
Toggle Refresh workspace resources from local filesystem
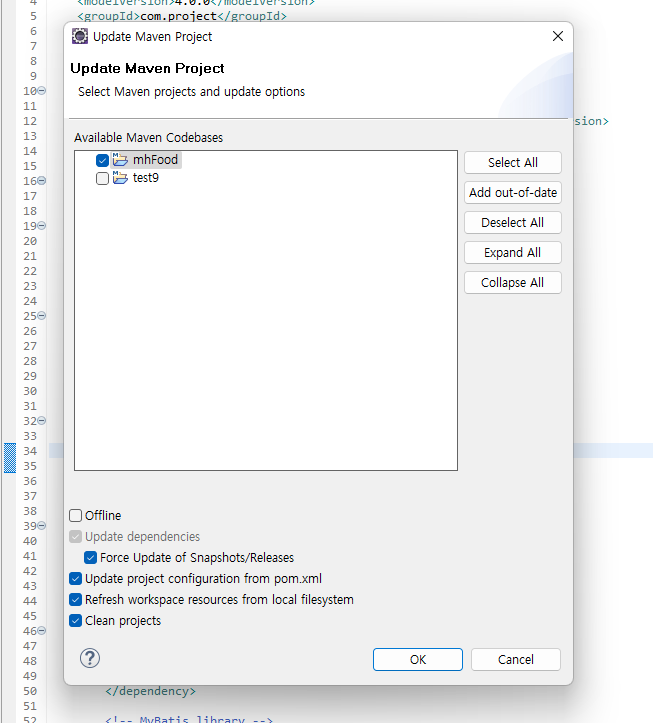tap(76, 599)
